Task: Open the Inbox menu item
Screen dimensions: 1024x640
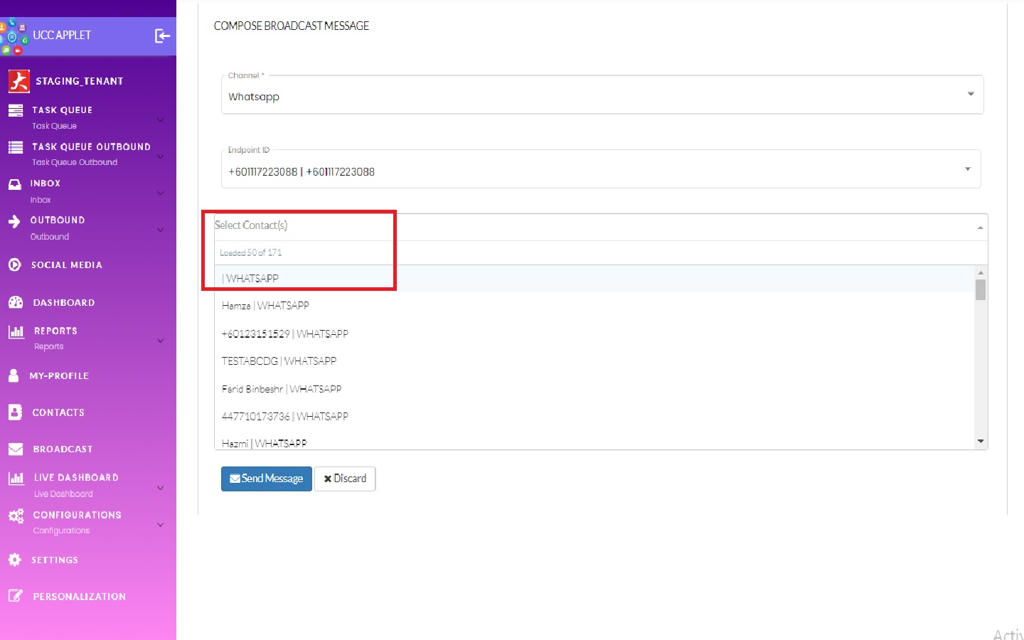Action: pos(45,184)
